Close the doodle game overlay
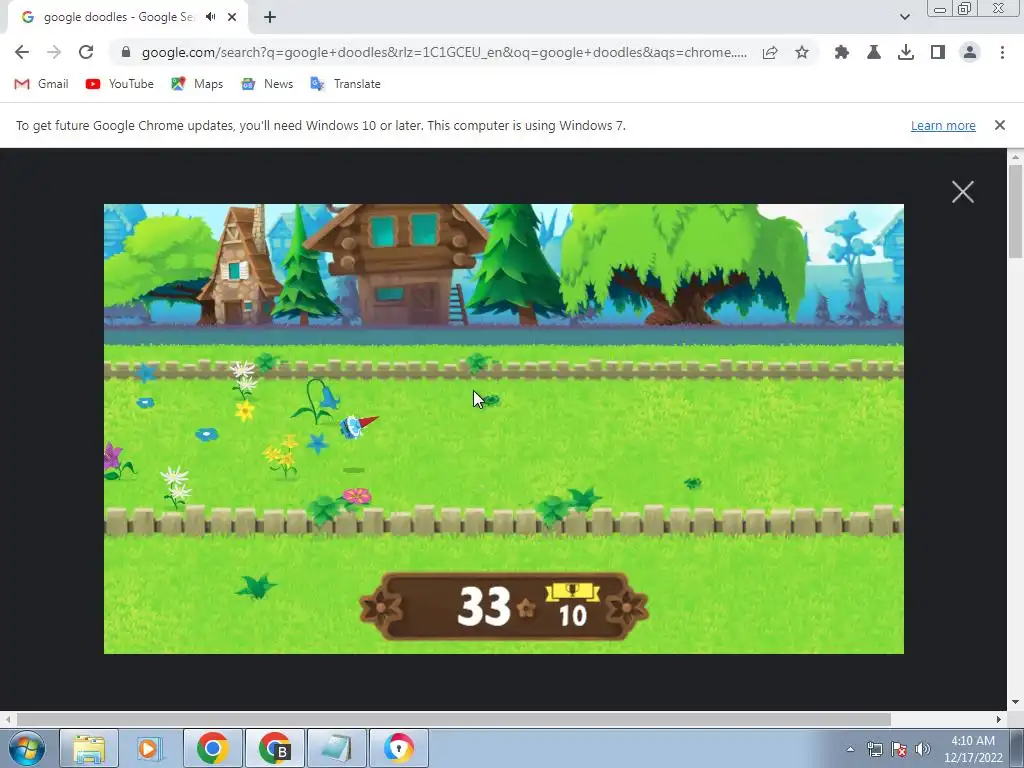The height and width of the screenshot is (768, 1024). click(963, 192)
